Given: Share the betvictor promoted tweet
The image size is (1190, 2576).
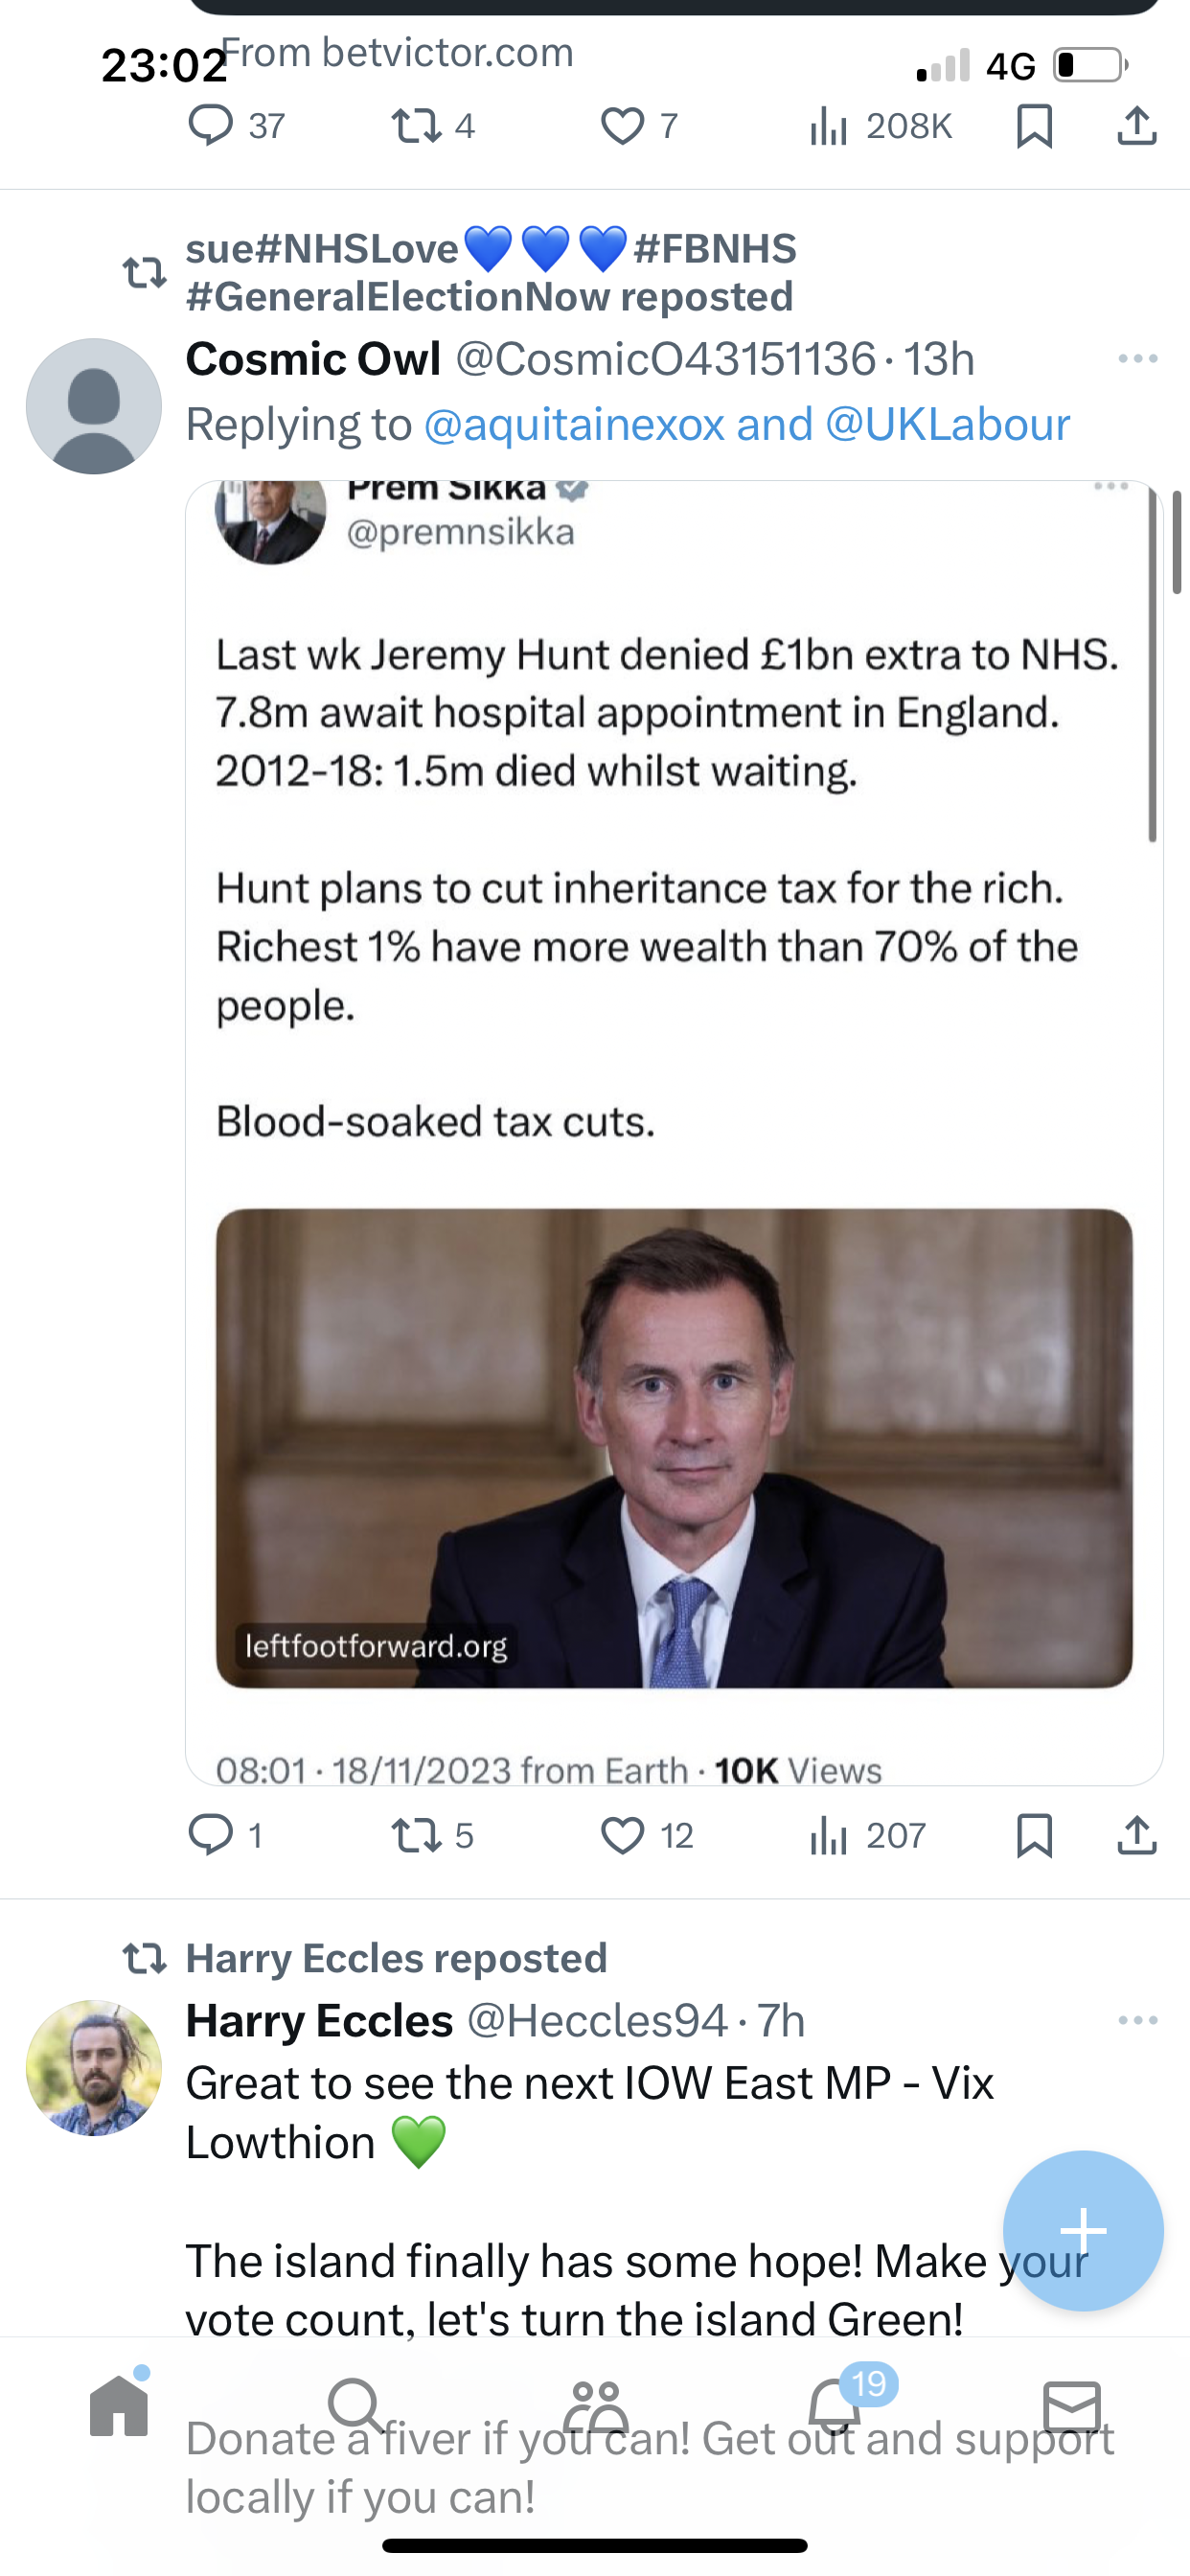Looking at the screenshot, I should pyautogui.click(x=1137, y=125).
